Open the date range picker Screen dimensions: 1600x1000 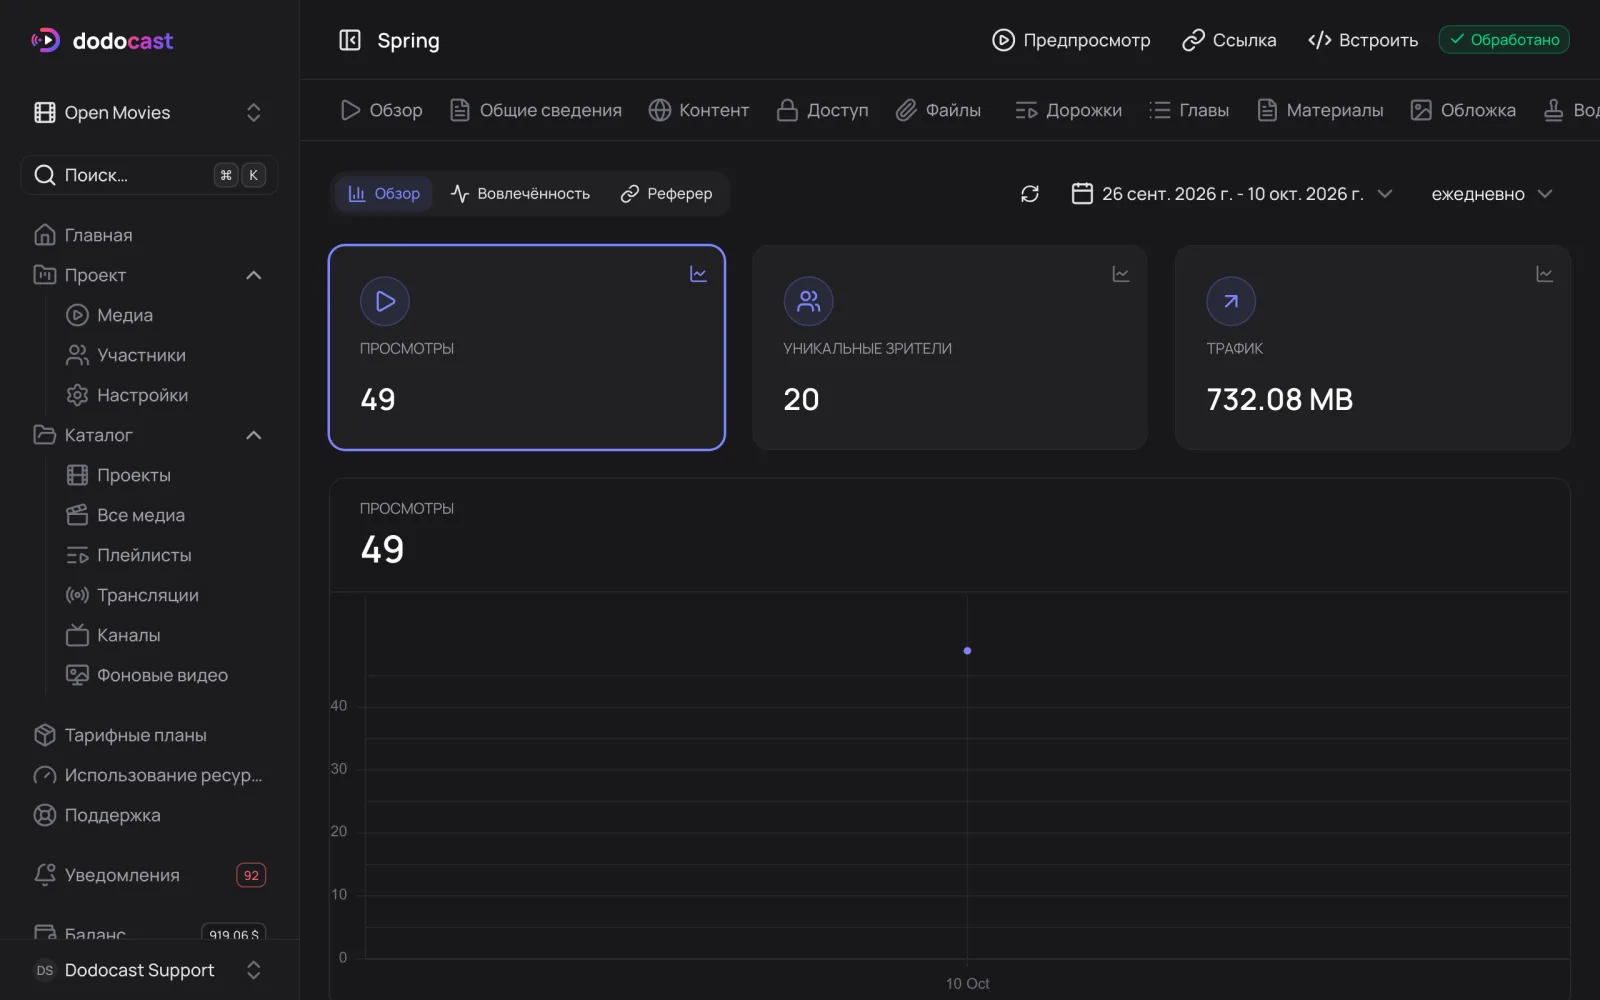pyautogui.click(x=1232, y=194)
